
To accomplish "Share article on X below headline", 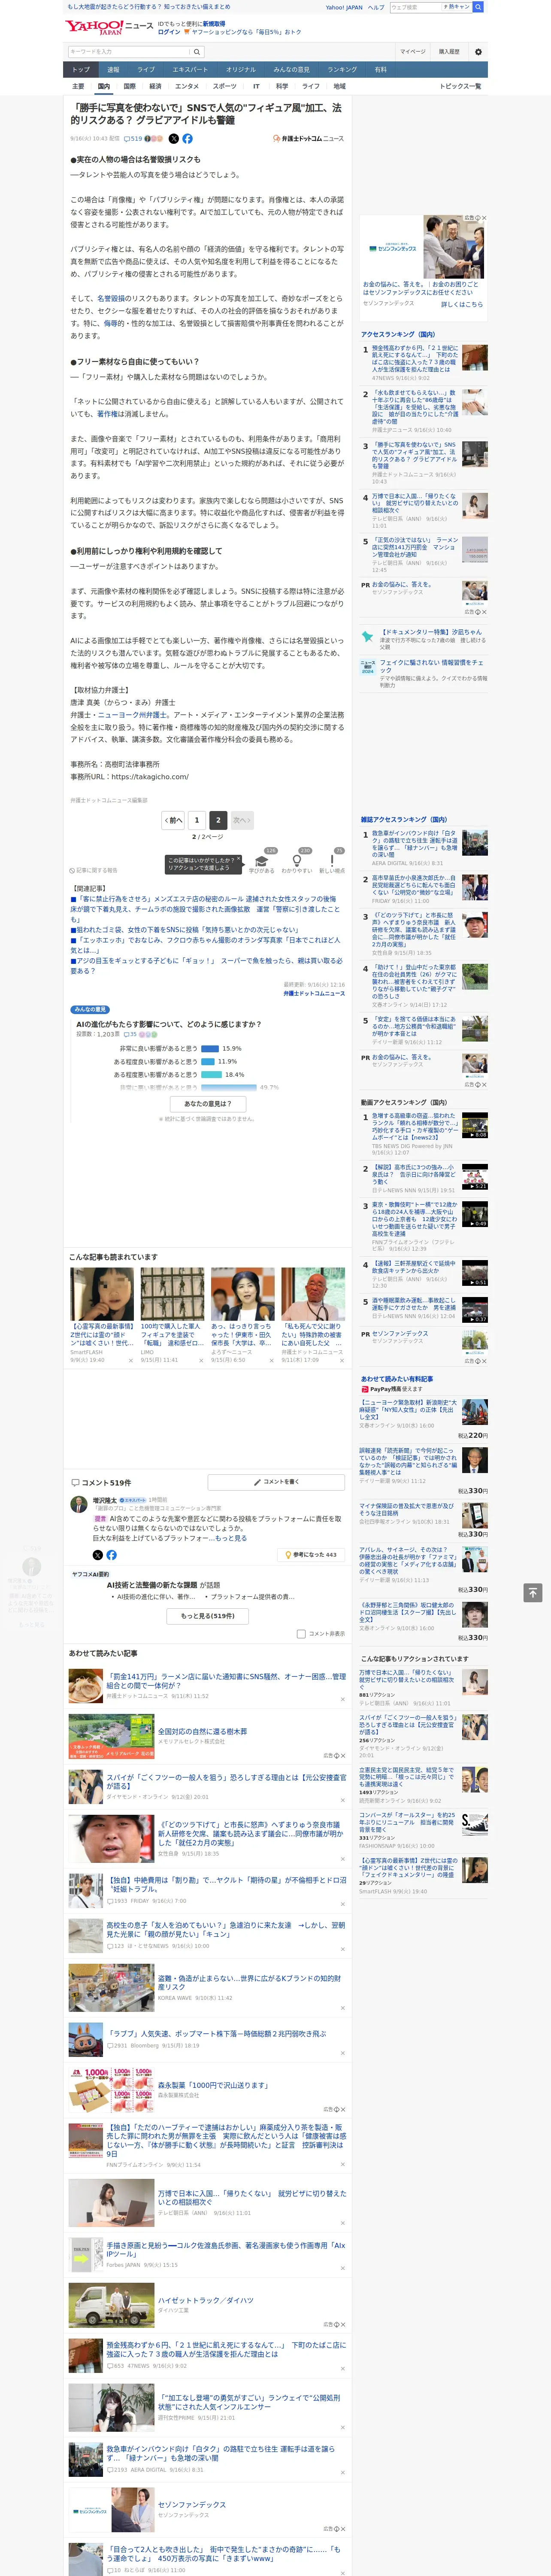I will [x=173, y=139].
